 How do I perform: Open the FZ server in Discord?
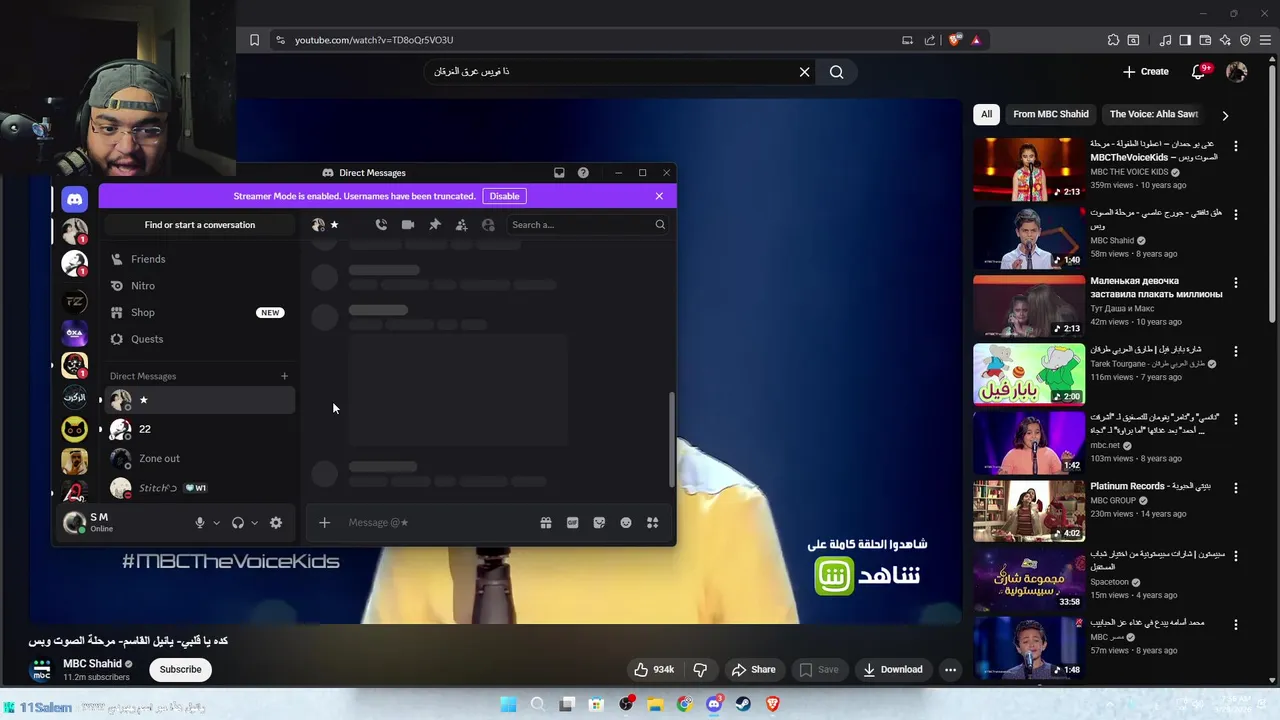click(x=75, y=301)
